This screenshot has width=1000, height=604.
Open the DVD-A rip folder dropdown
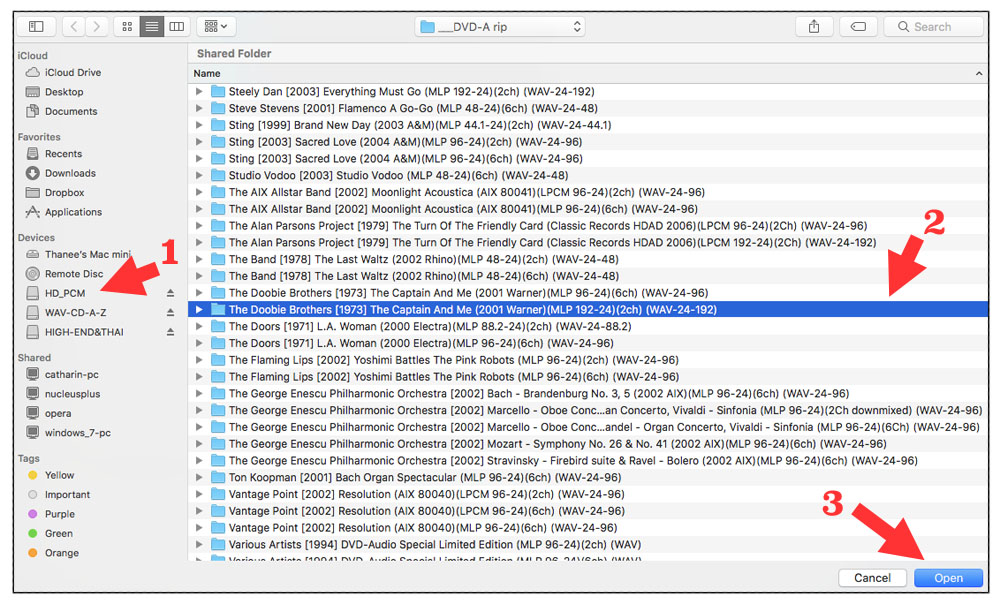(x=500, y=27)
